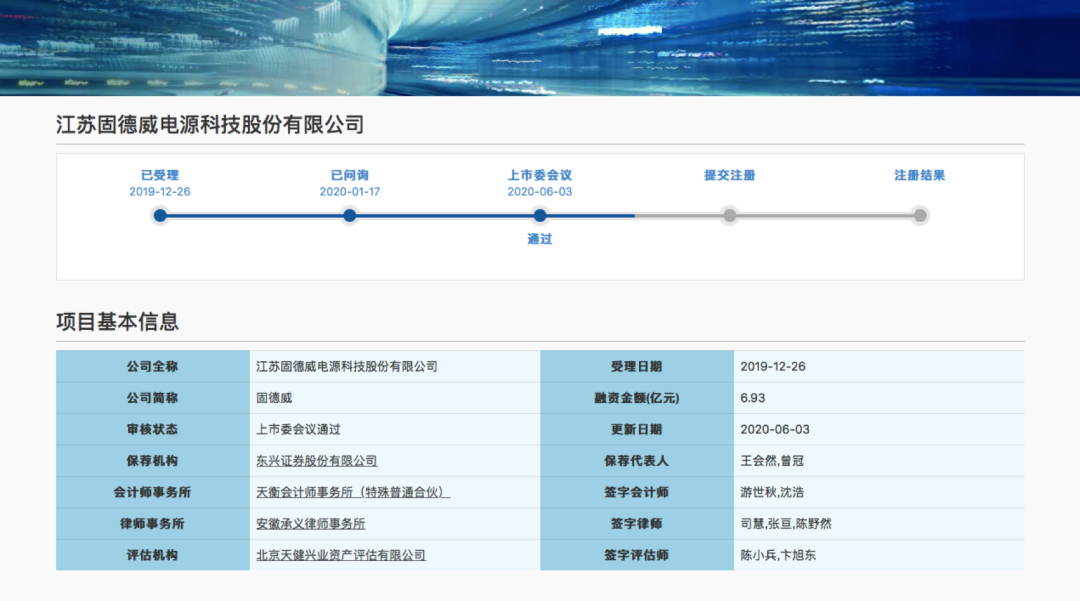Viewport: 1080px width, 601px height.
Task: Click the 注册结果 stage label
Action: [920, 175]
